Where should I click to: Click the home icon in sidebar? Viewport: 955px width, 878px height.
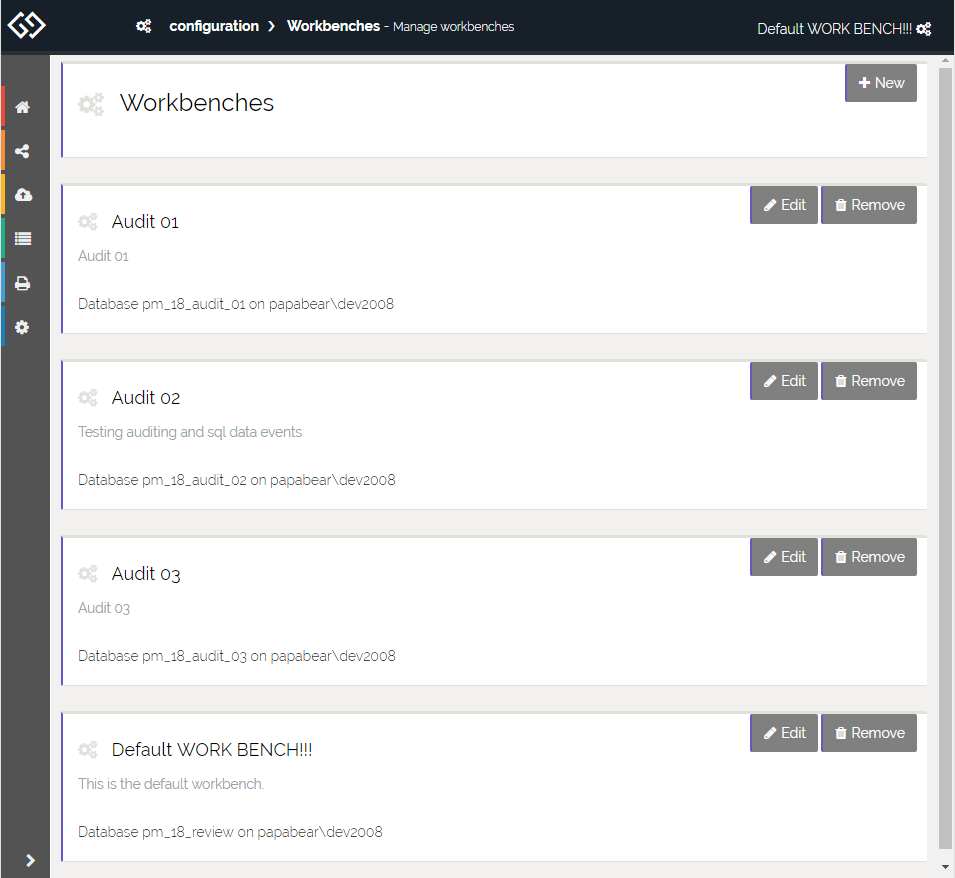[22, 107]
